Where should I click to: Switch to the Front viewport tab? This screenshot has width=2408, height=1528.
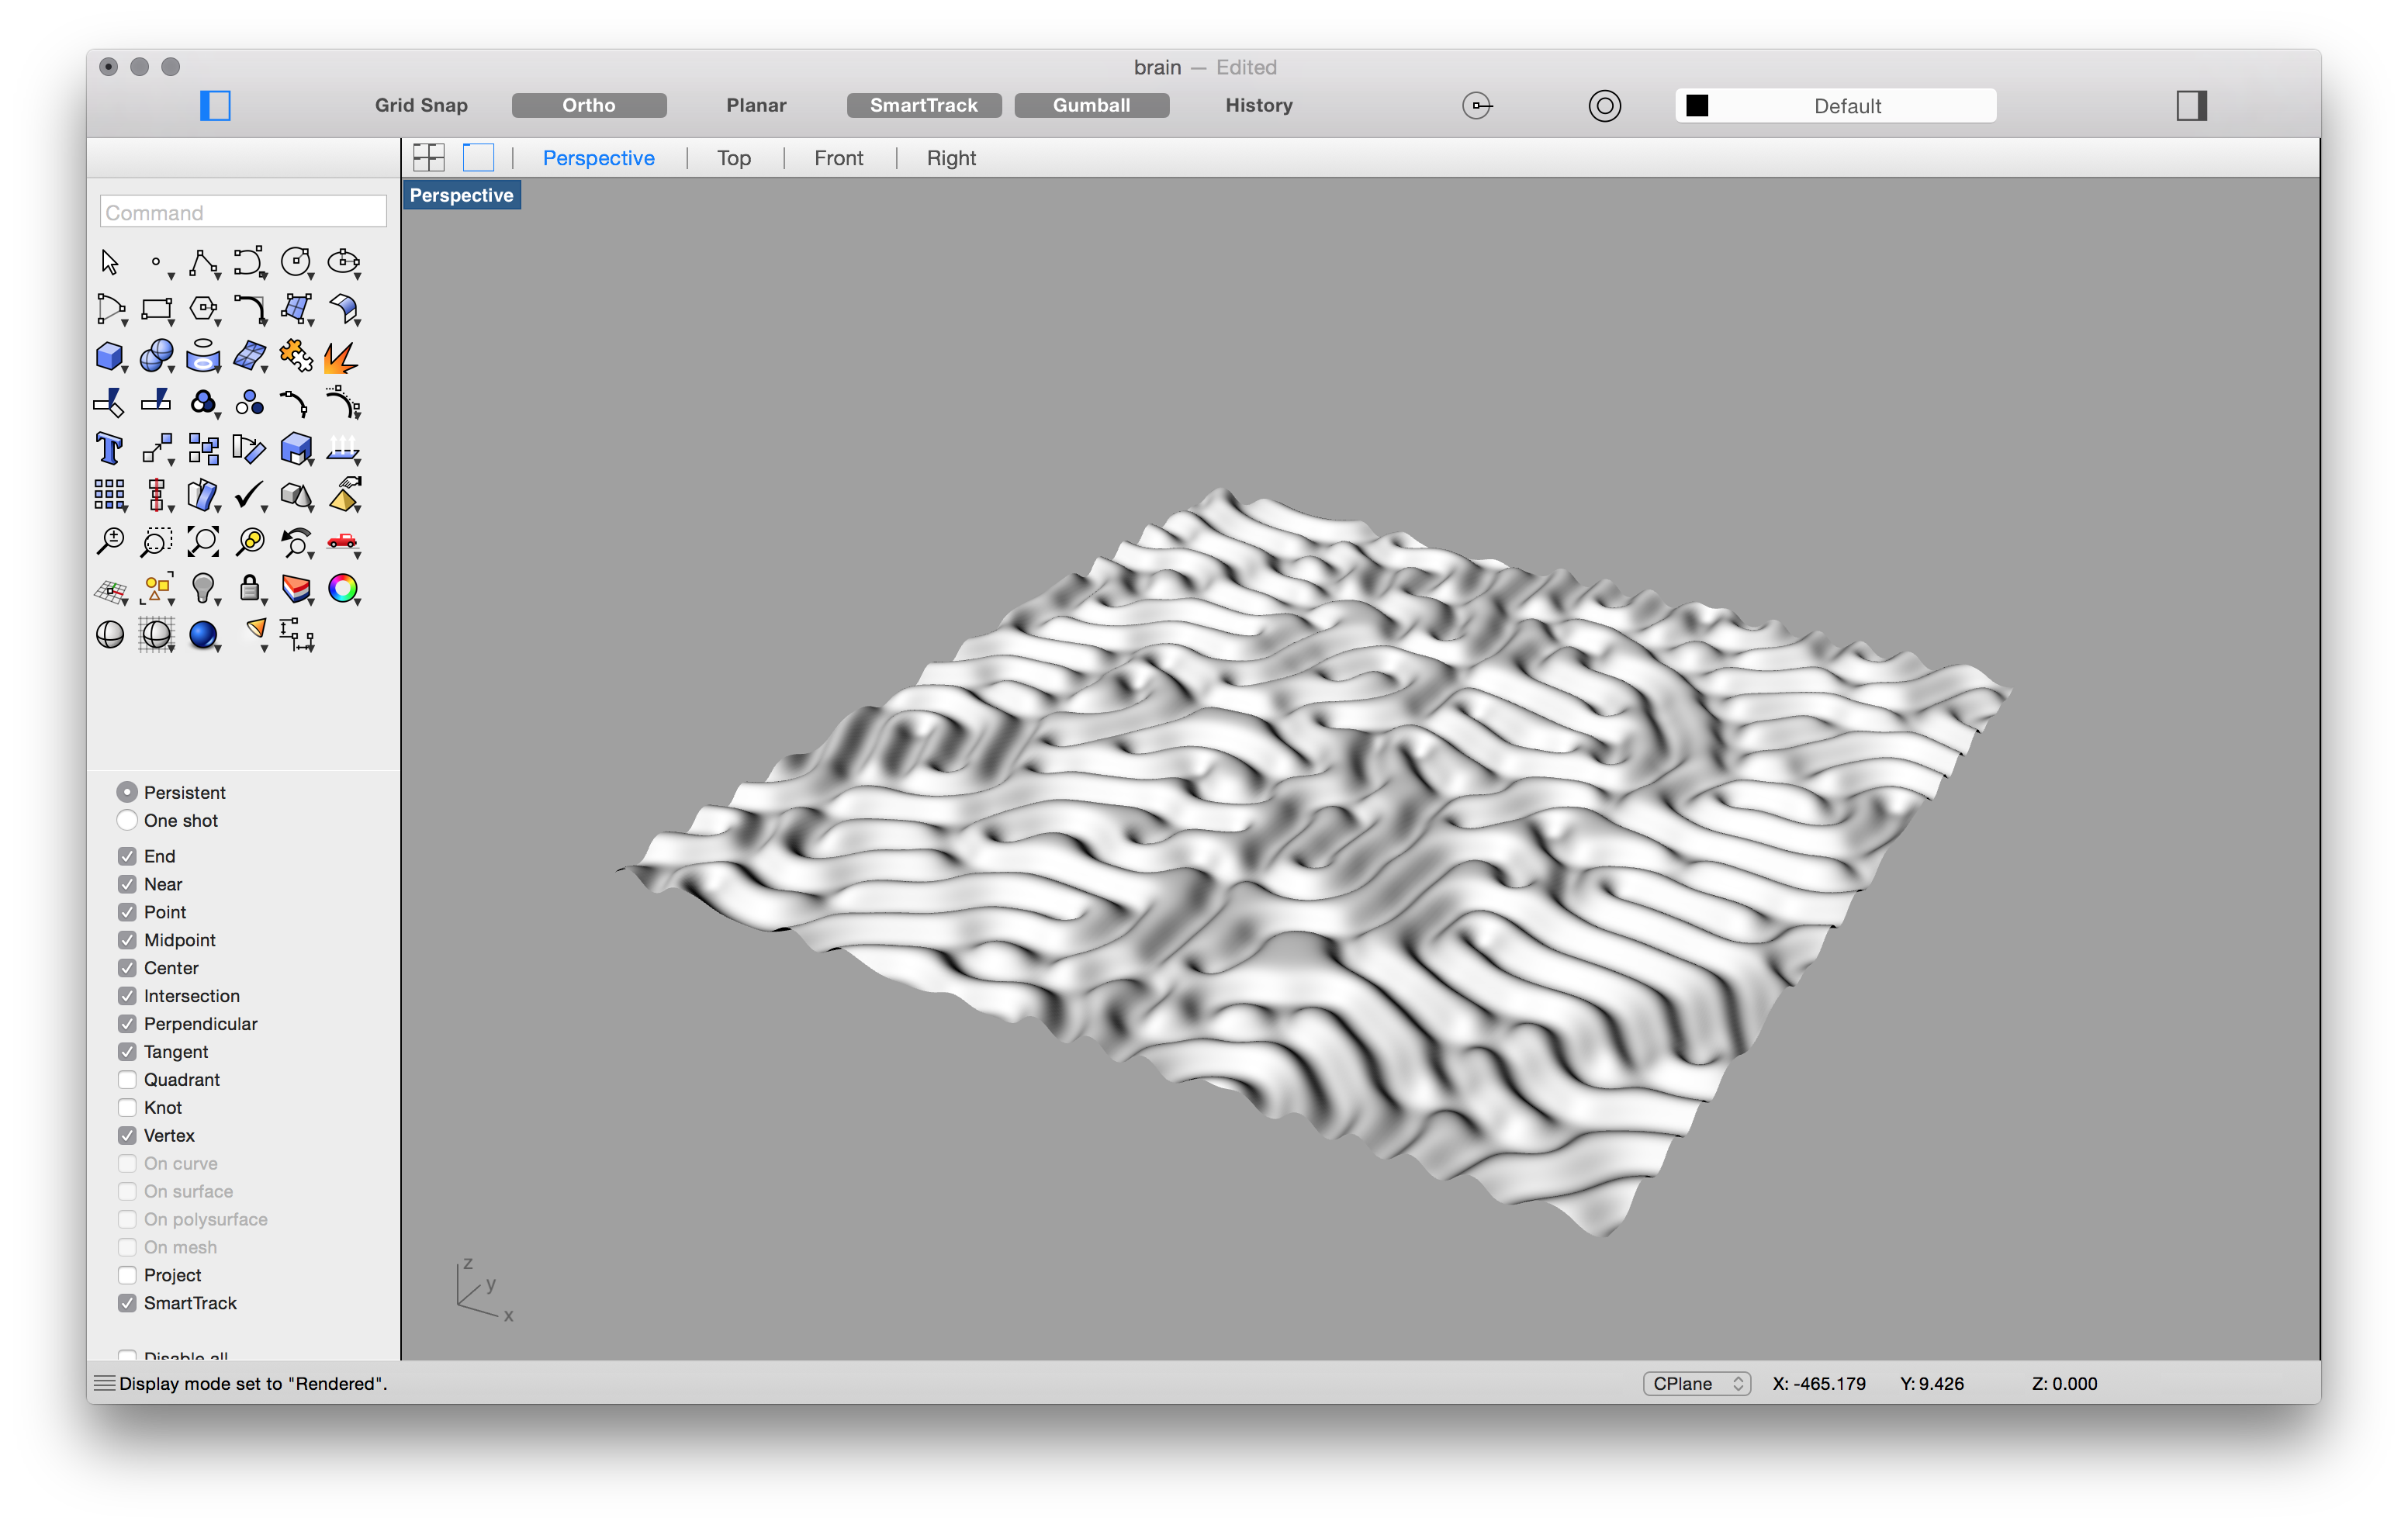click(x=838, y=158)
